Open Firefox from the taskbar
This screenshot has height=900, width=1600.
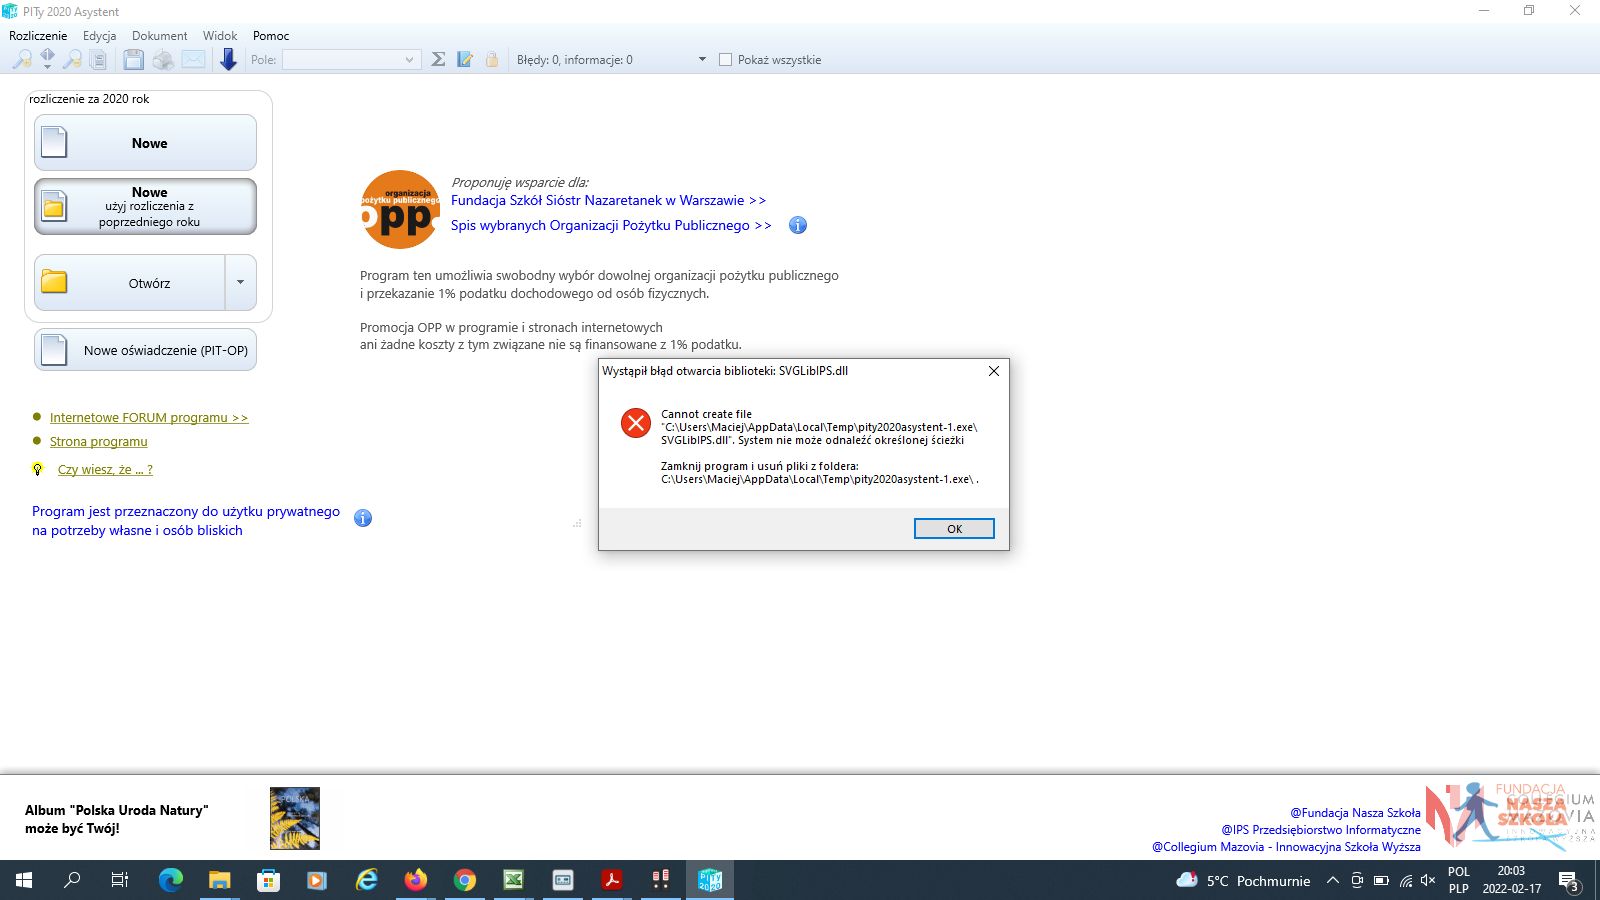(x=415, y=880)
